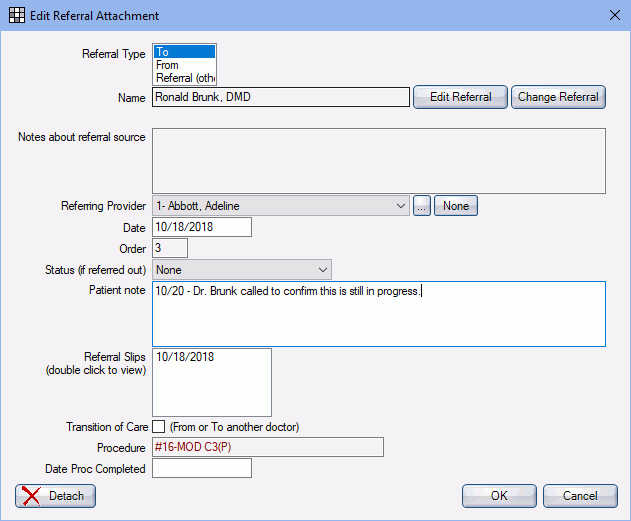Confirm with the OK button
The width and height of the screenshot is (631, 521).
[x=499, y=496]
